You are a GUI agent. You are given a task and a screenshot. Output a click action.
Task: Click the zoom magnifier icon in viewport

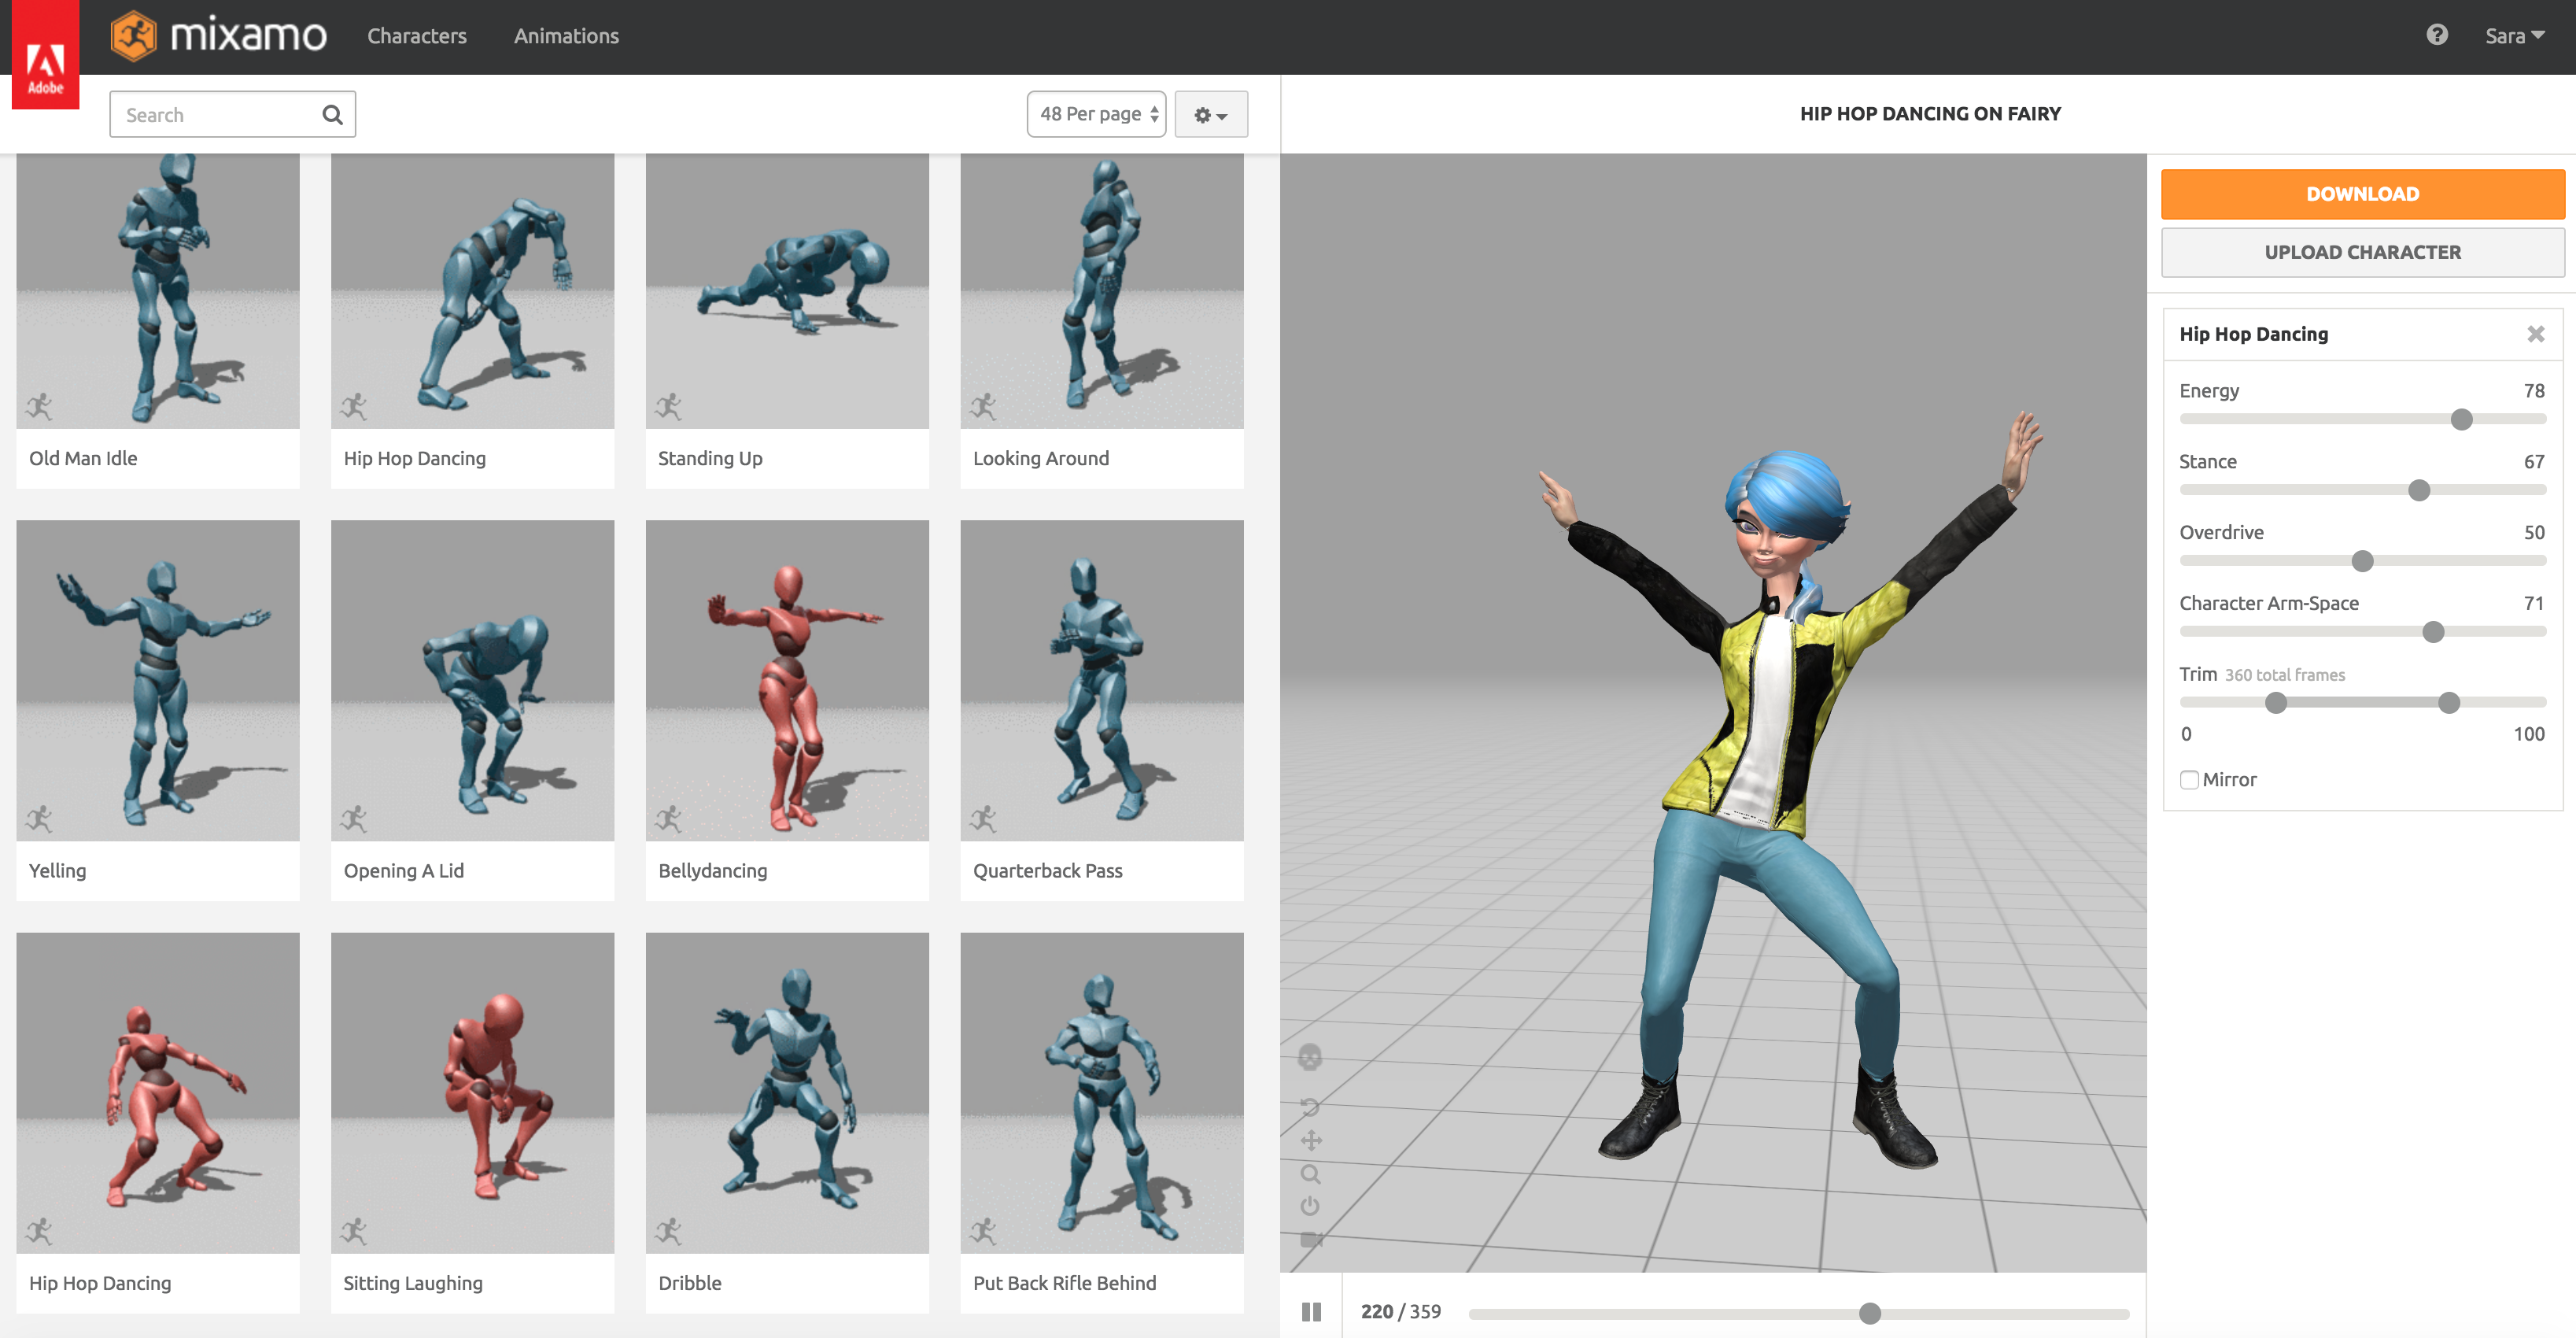pos(1311,1173)
